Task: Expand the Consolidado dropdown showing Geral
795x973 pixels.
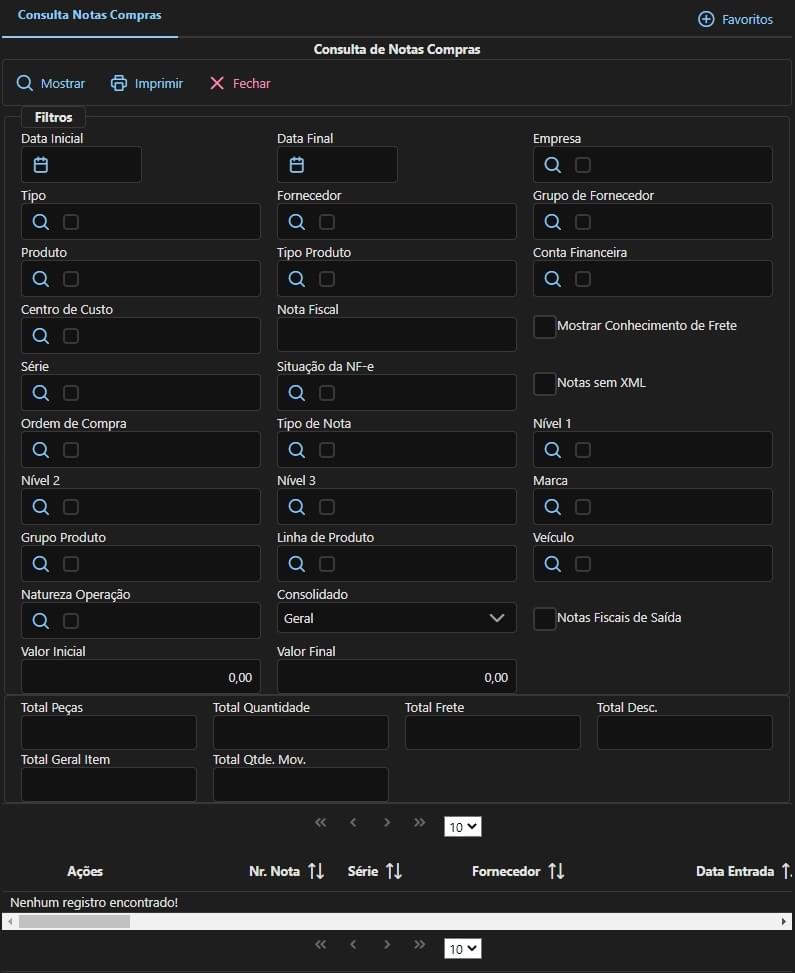Action: [x=396, y=618]
